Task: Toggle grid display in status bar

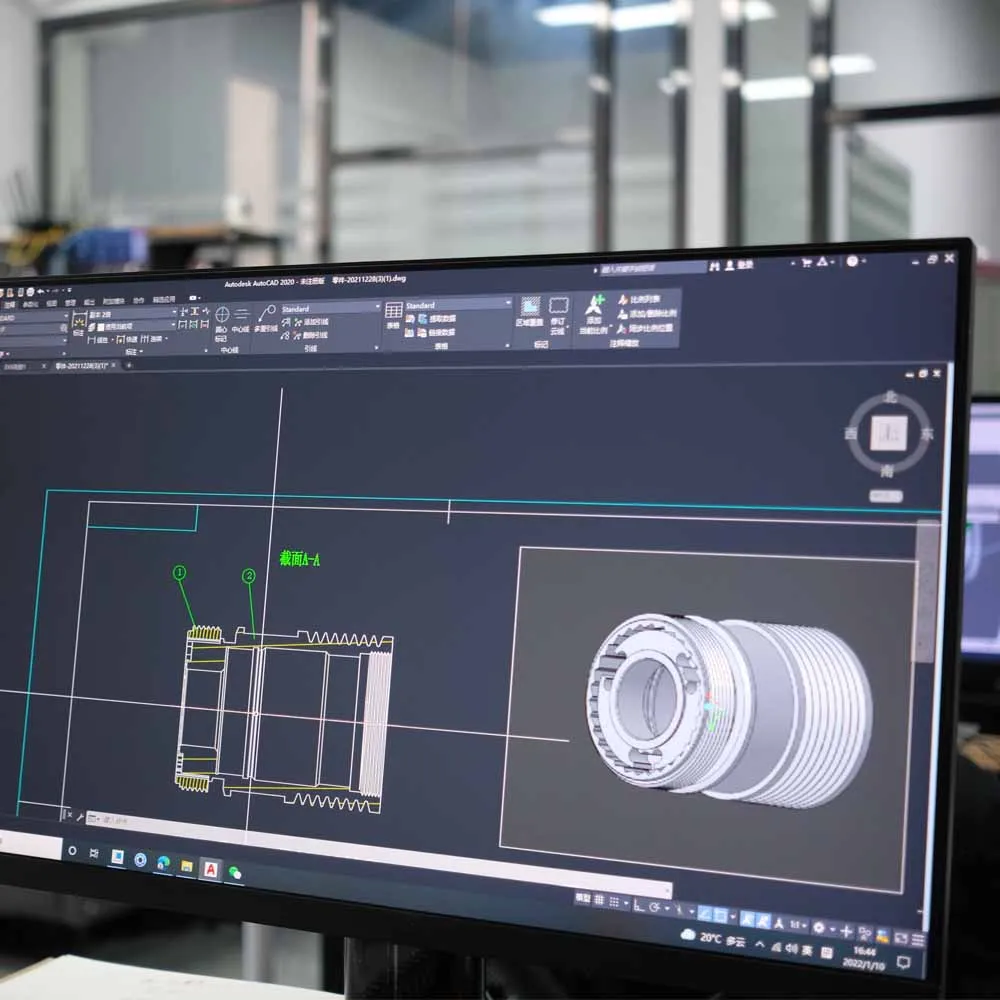Action: click(599, 900)
